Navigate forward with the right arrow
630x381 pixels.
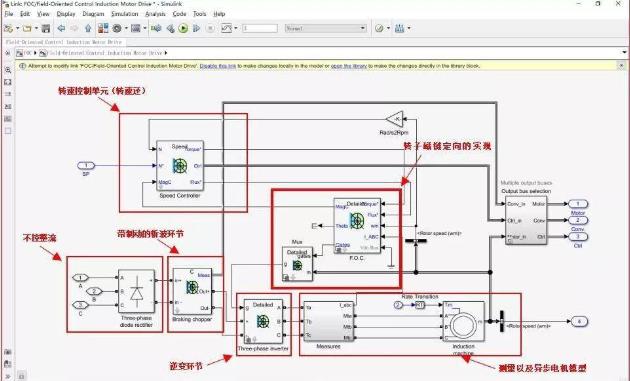click(x=74, y=29)
